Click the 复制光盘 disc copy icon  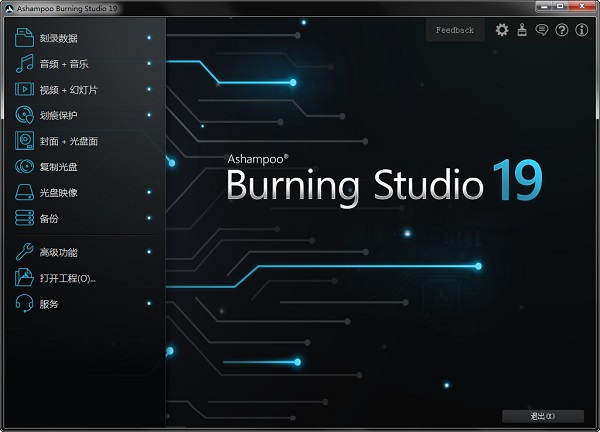tap(24, 166)
